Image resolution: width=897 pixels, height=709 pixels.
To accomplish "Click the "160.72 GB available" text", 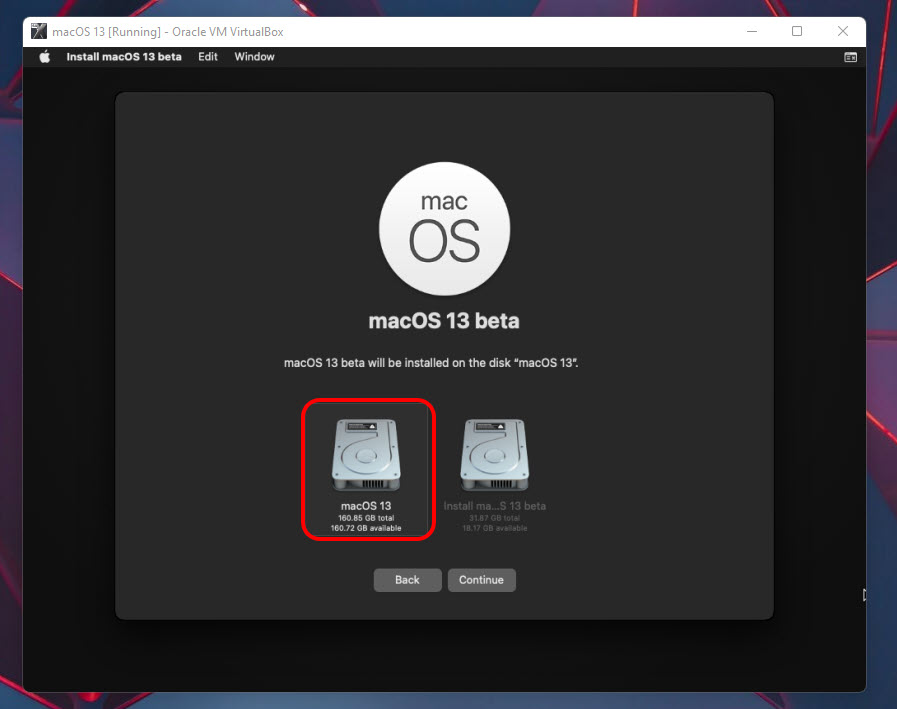I will (x=366, y=528).
